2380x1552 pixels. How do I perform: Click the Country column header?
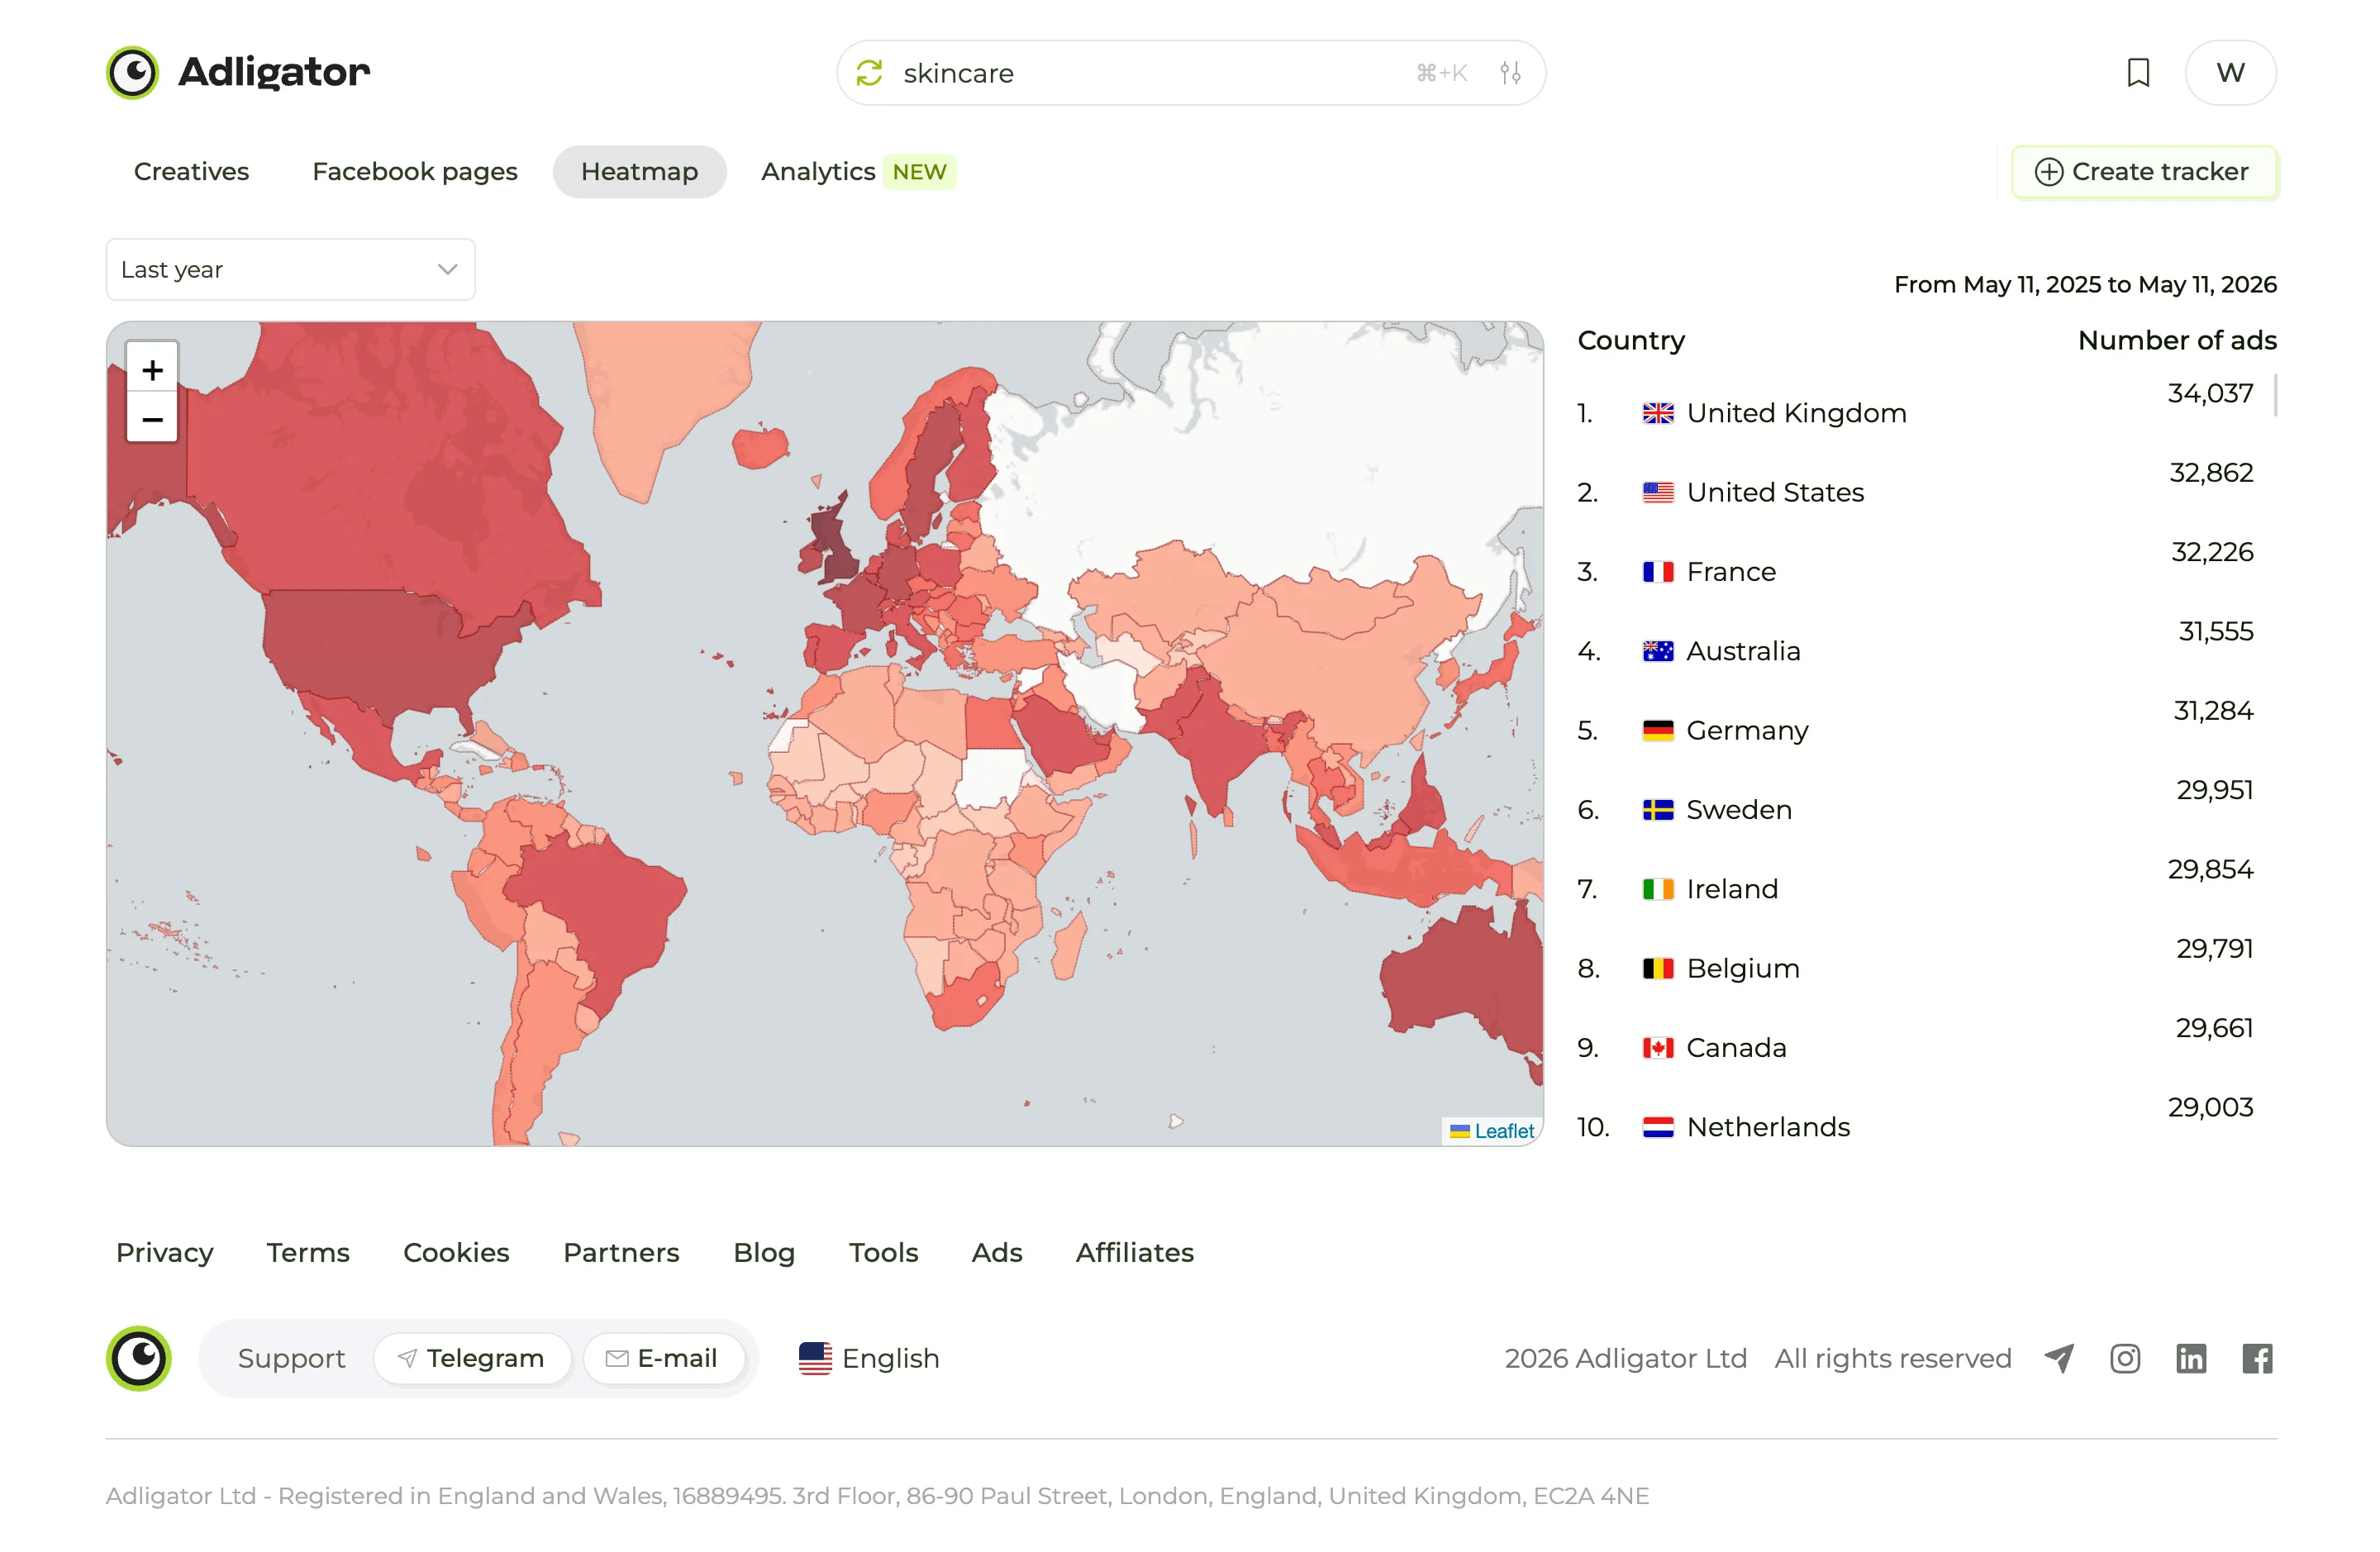(x=1631, y=340)
